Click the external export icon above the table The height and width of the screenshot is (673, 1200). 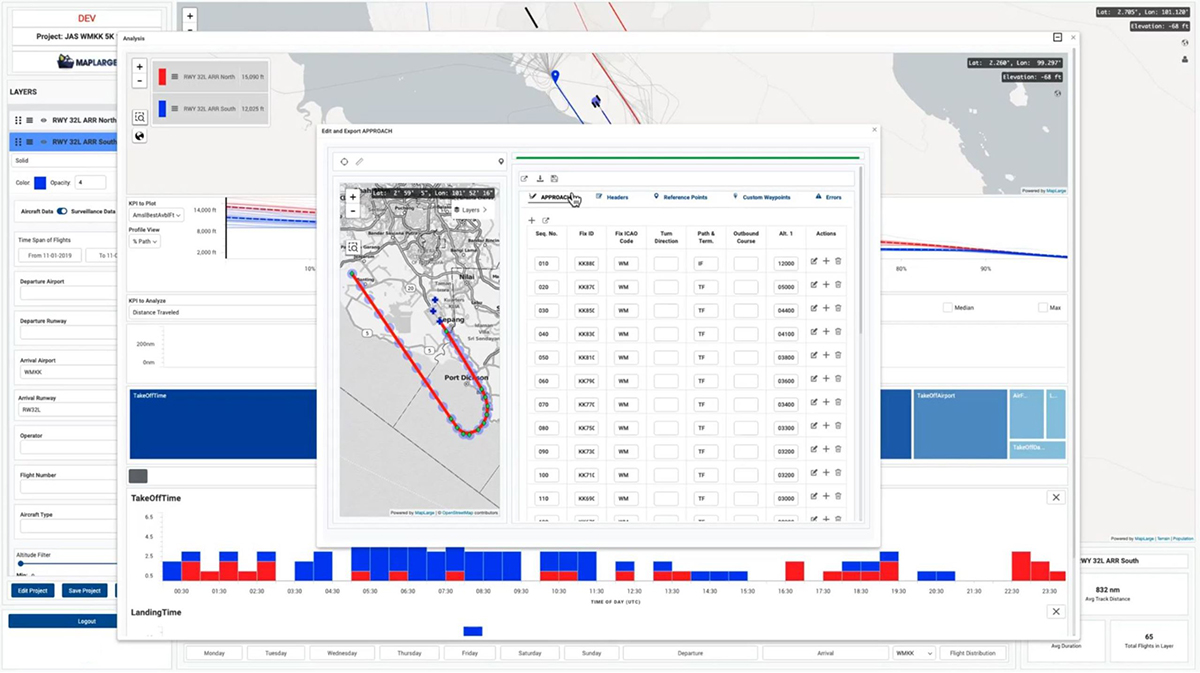pos(524,178)
